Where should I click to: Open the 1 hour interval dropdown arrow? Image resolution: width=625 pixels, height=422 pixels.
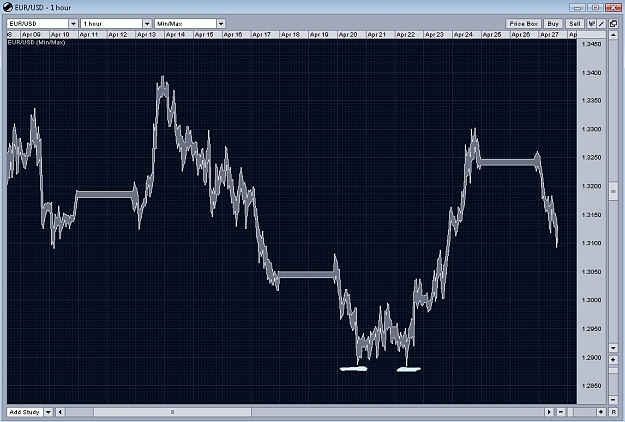click(147, 24)
